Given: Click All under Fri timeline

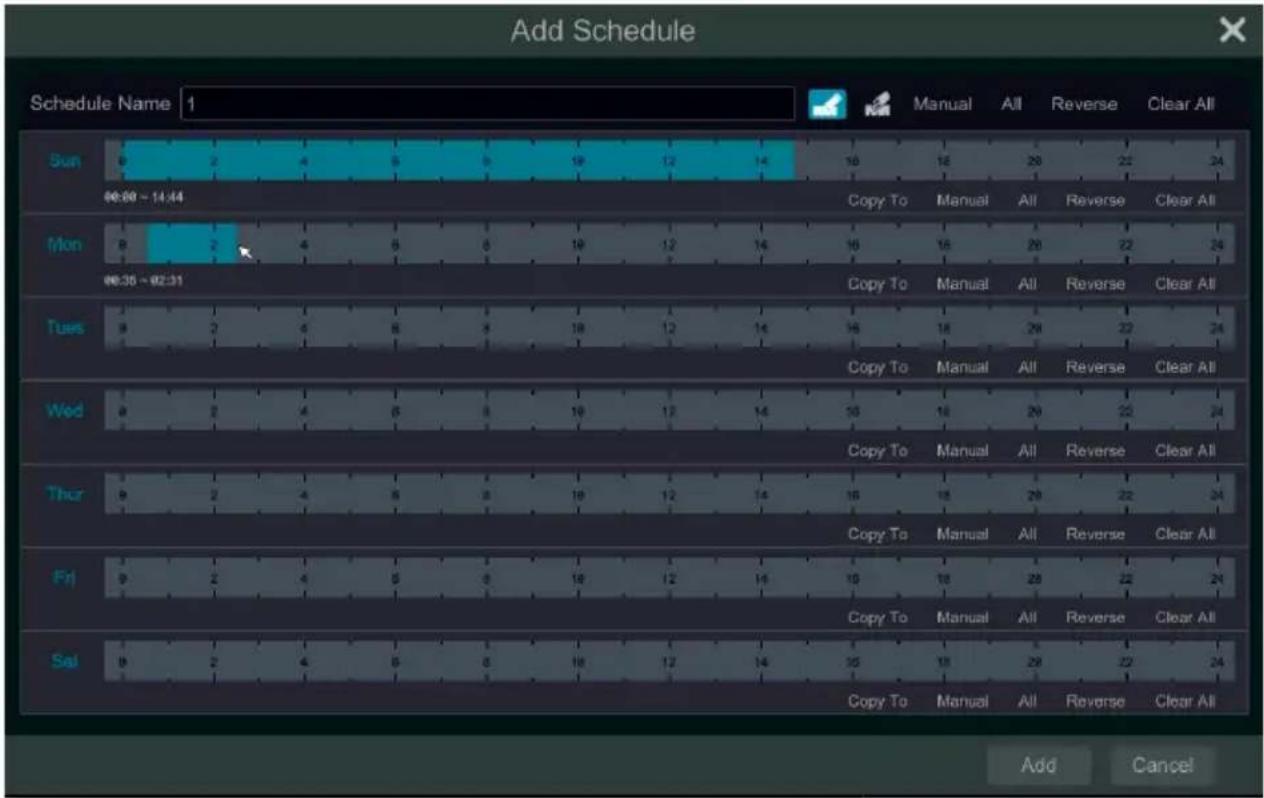Looking at the screenshot, I should (1026, 618).
